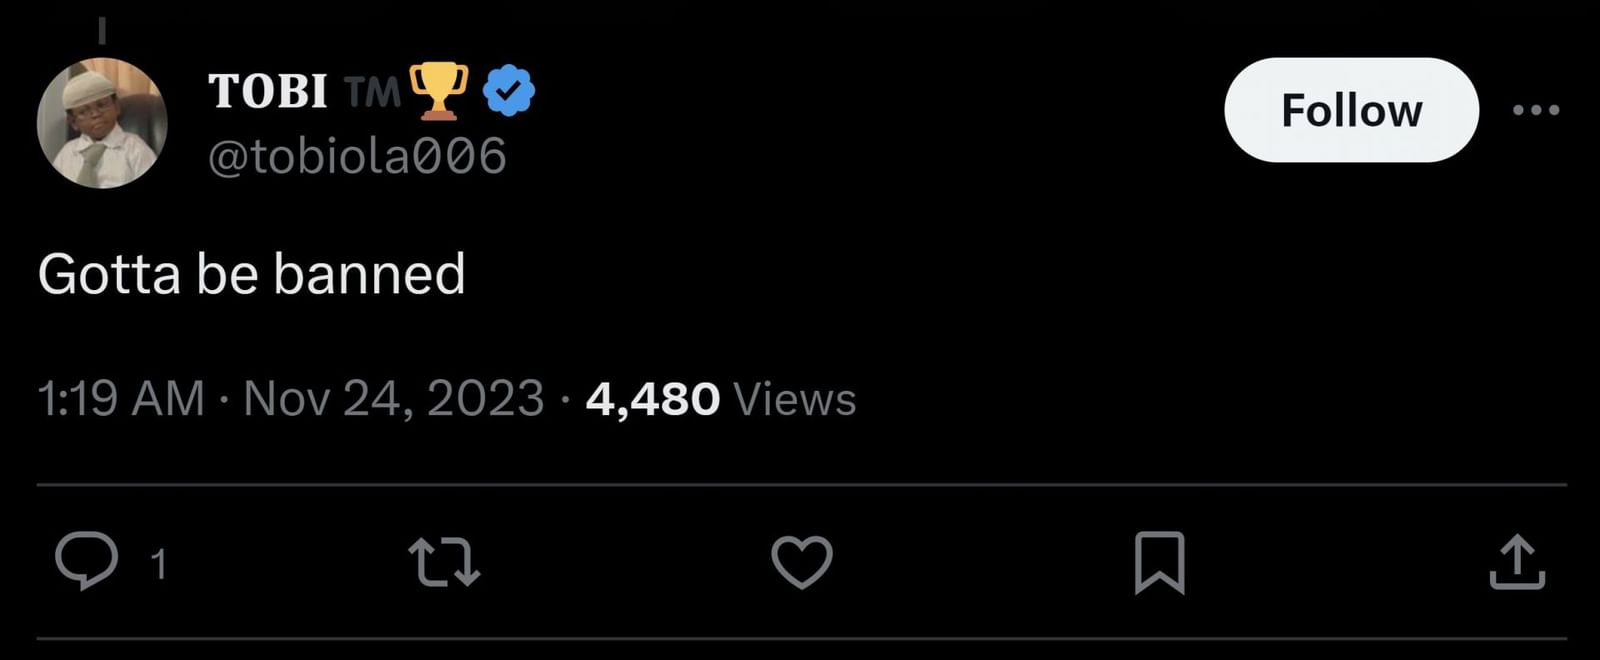This screenshot has width=1600, height=660.
Task: Click the TM symbol after the name
Action: point(372,93)
